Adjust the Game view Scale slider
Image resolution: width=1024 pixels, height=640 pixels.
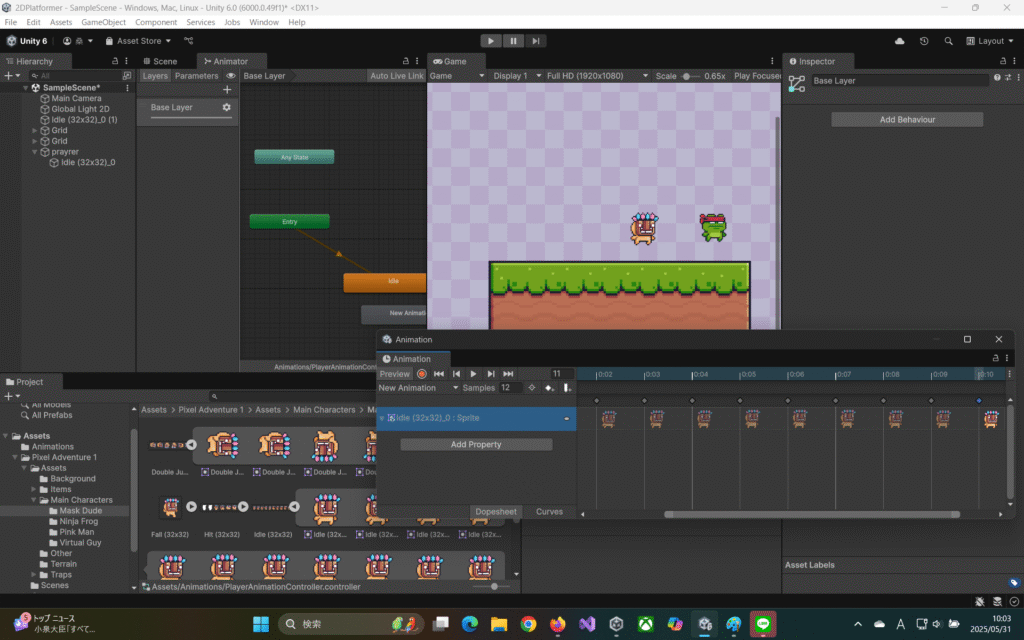pyautogui.click(x=689, y=76)
